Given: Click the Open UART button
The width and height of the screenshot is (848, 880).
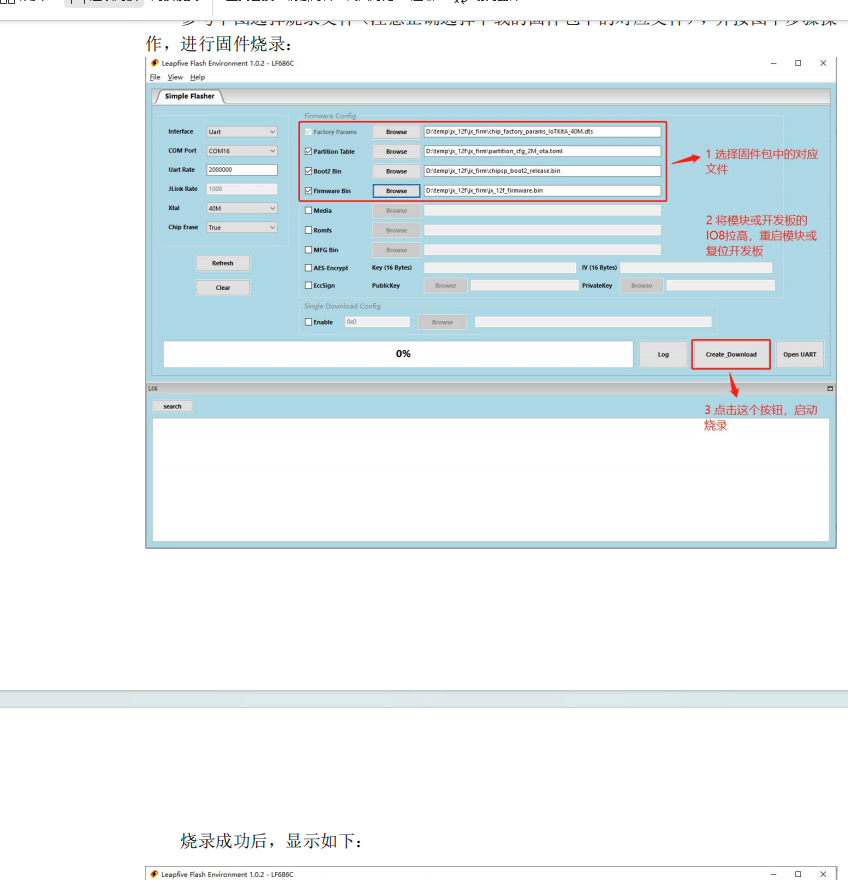Looking at the screenshot, I should [799, 354].
